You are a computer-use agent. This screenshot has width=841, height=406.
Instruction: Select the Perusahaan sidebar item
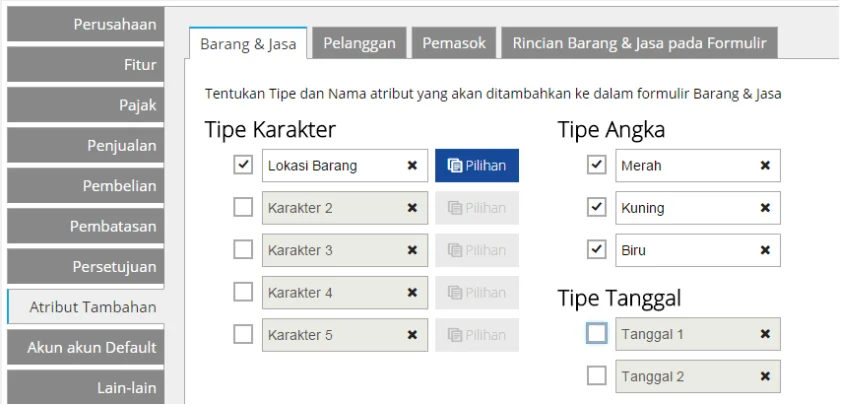coord(85,24)
